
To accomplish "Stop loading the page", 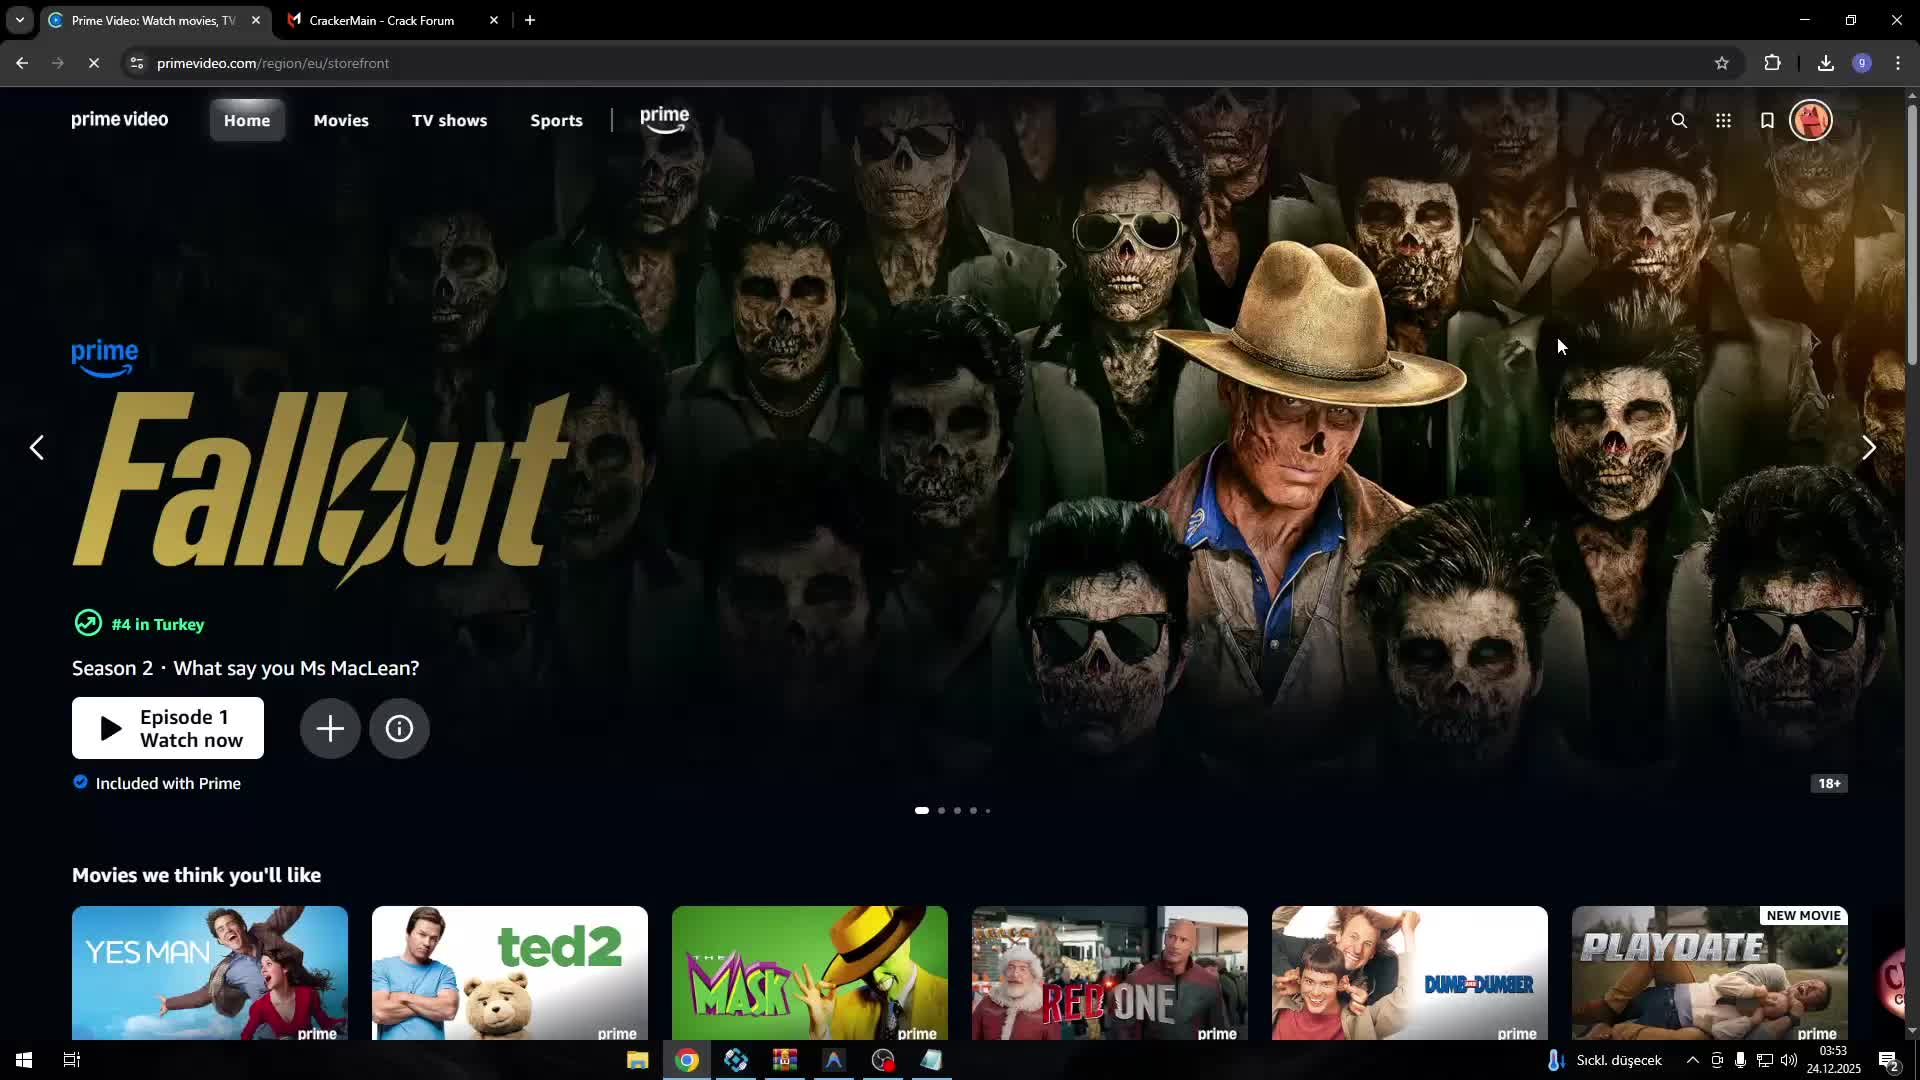I will (x=94, y=63).
